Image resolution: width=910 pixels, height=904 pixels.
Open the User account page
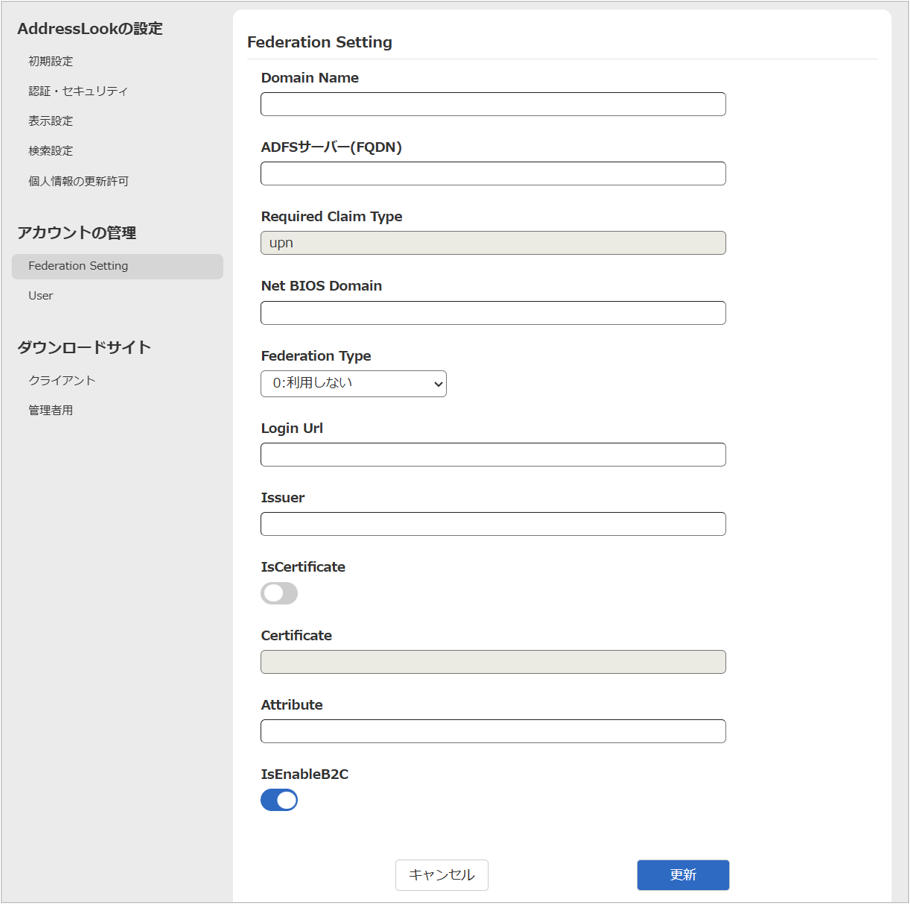pos(41,296)
